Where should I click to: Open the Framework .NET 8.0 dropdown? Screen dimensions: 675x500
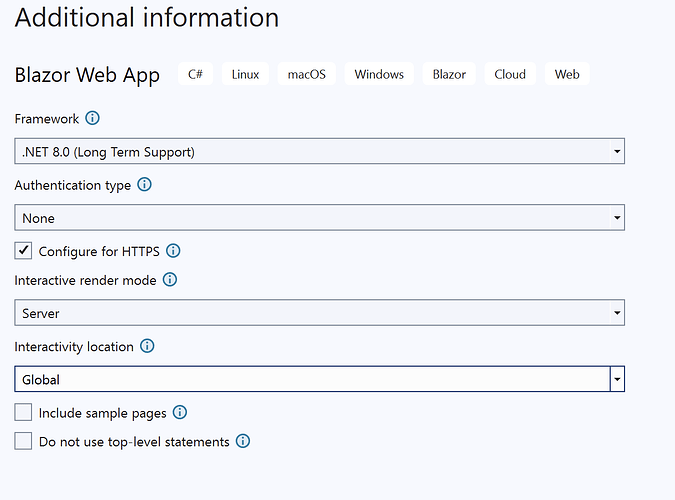(319, 152)
